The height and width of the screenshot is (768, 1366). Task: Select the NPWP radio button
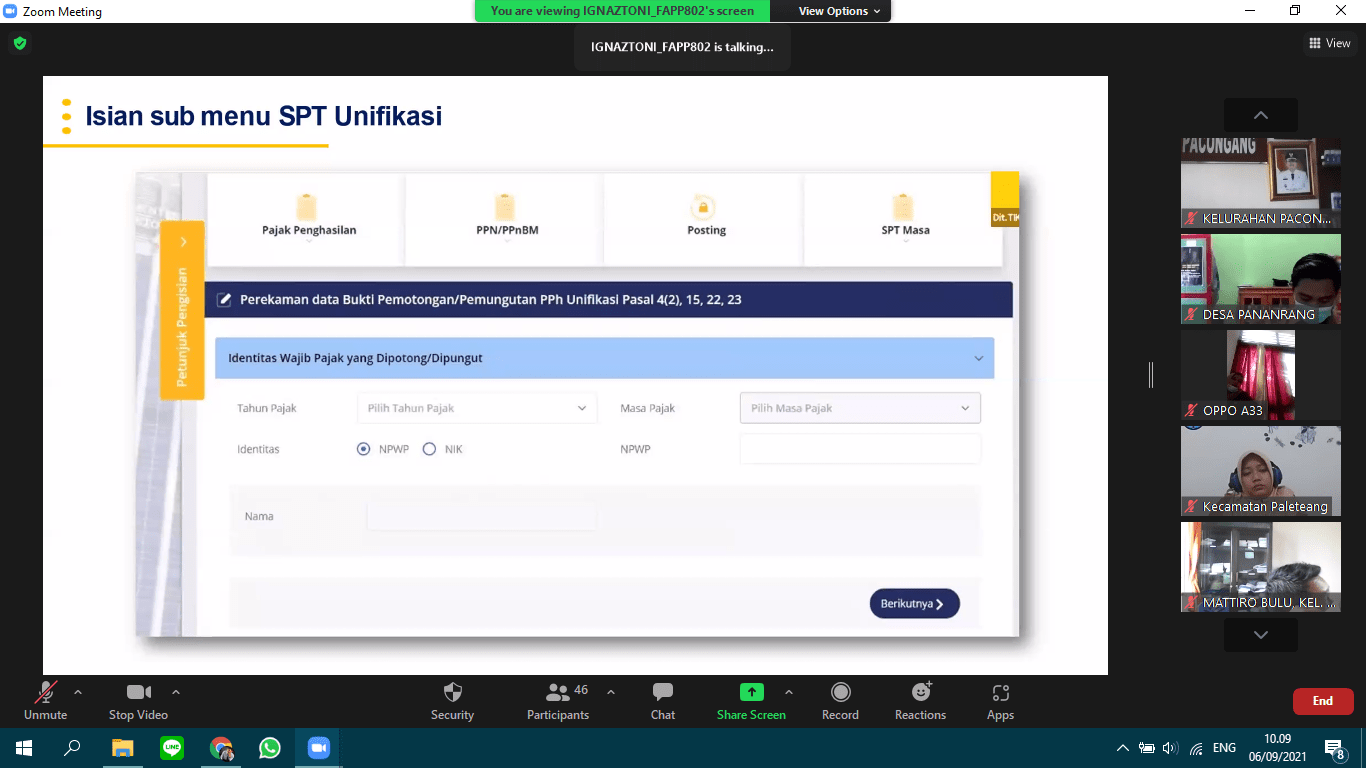pos(364,449)
